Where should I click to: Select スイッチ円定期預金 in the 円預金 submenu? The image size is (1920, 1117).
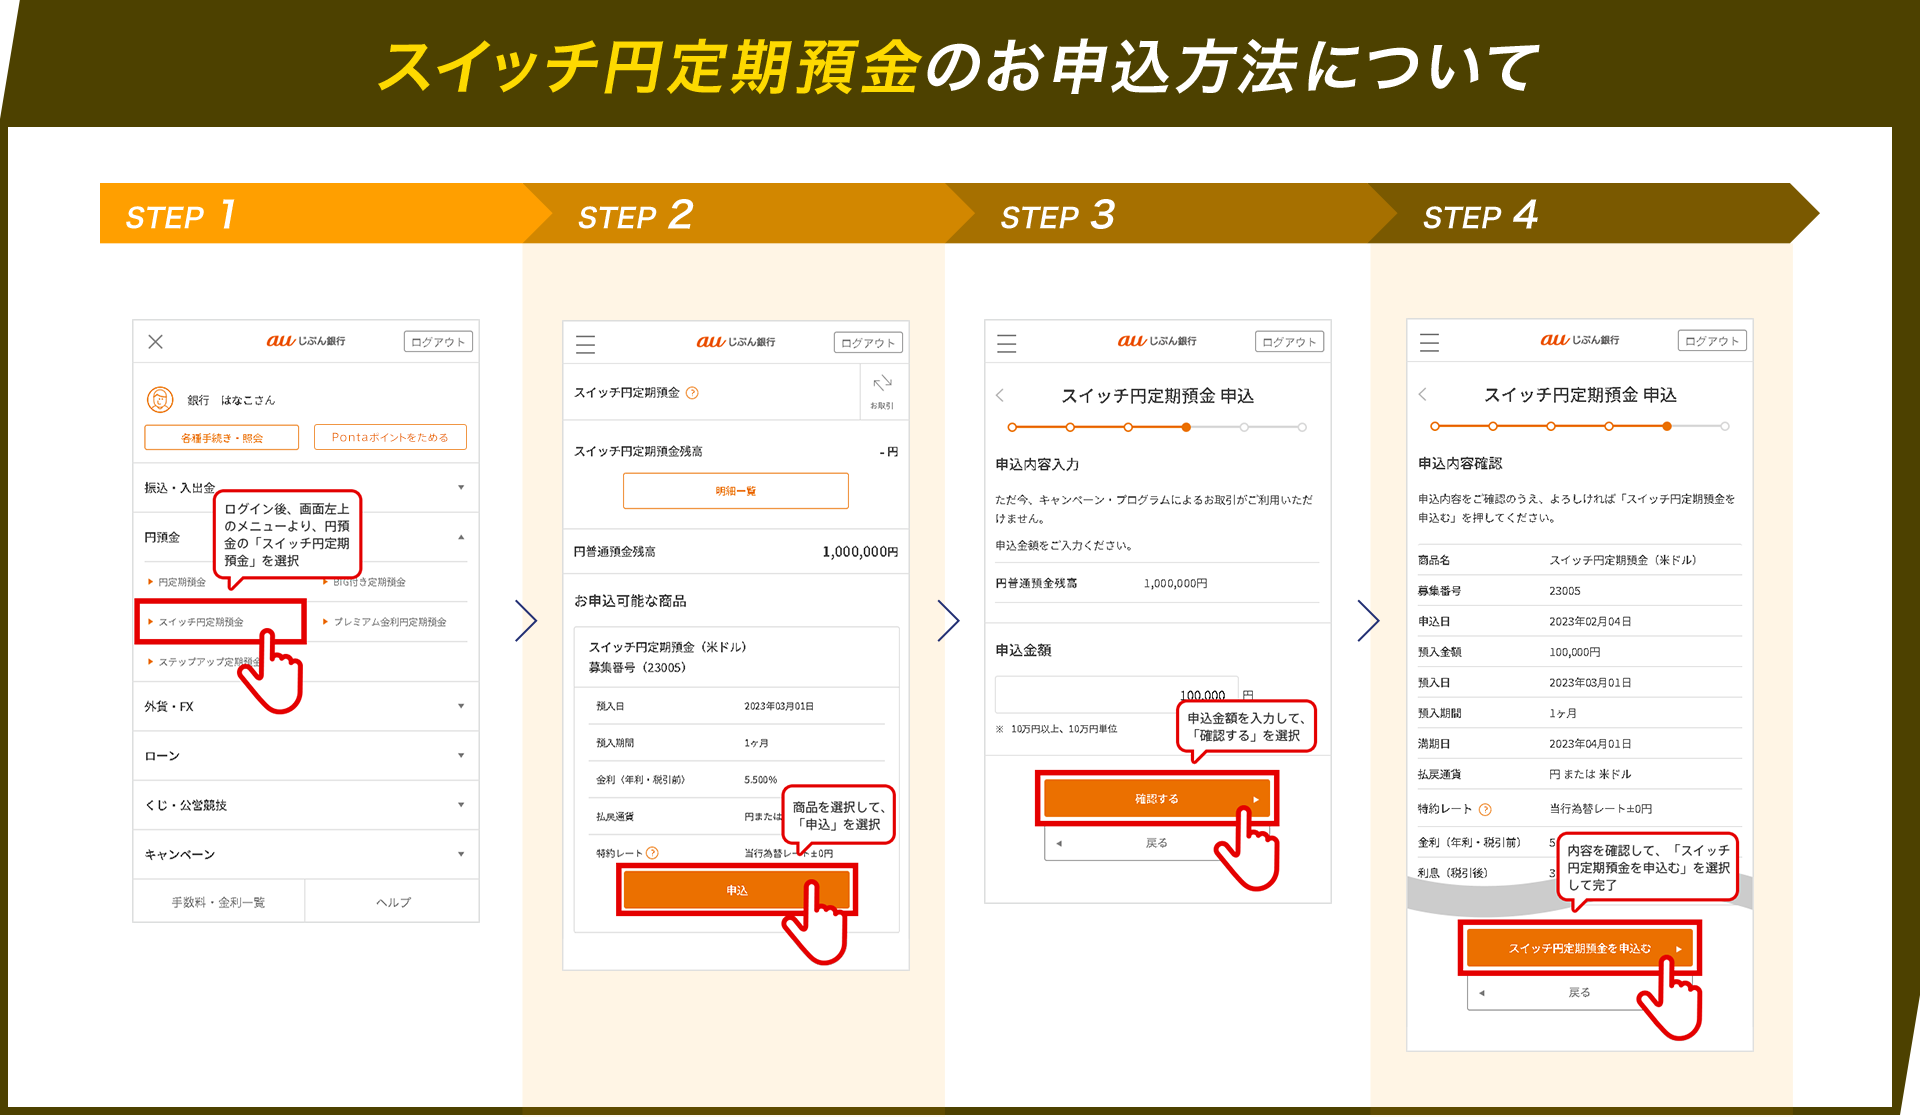220,622
